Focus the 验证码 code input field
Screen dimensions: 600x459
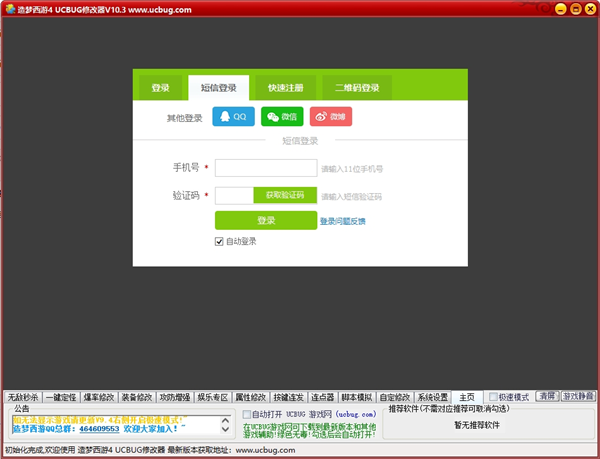click(234, 195)
